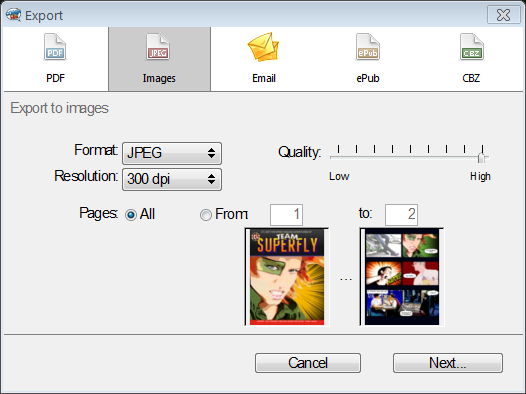Switch to the Images tab label
Viewport: 526px width, 394px height.
click(159, 78)
